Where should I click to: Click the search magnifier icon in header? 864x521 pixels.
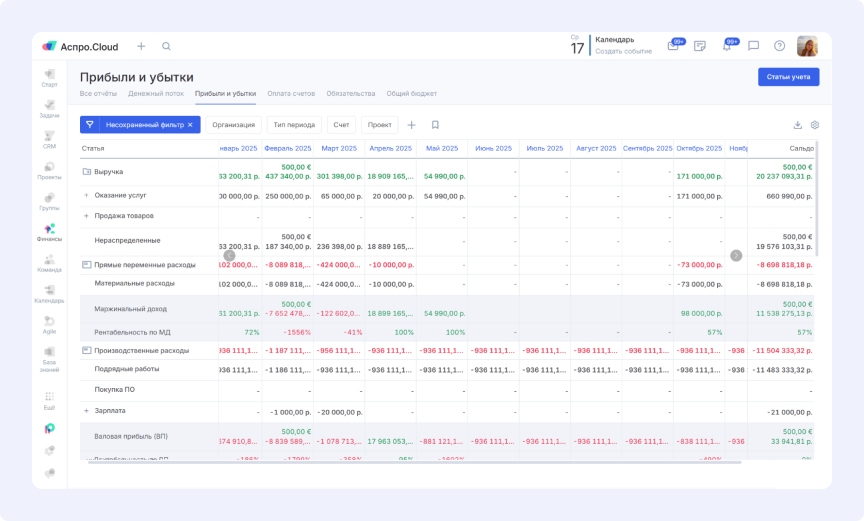(166, 46)
